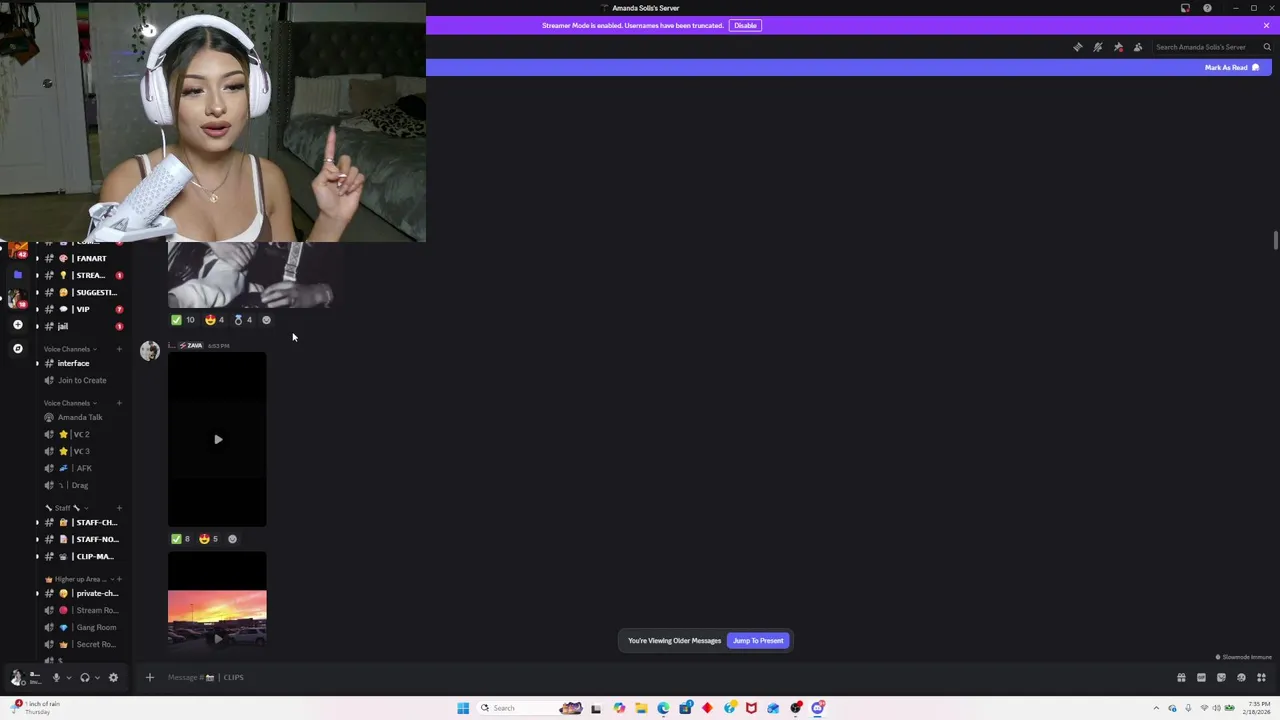
Task: Open the emoji picker in message bar
Action: point(1241,678)
